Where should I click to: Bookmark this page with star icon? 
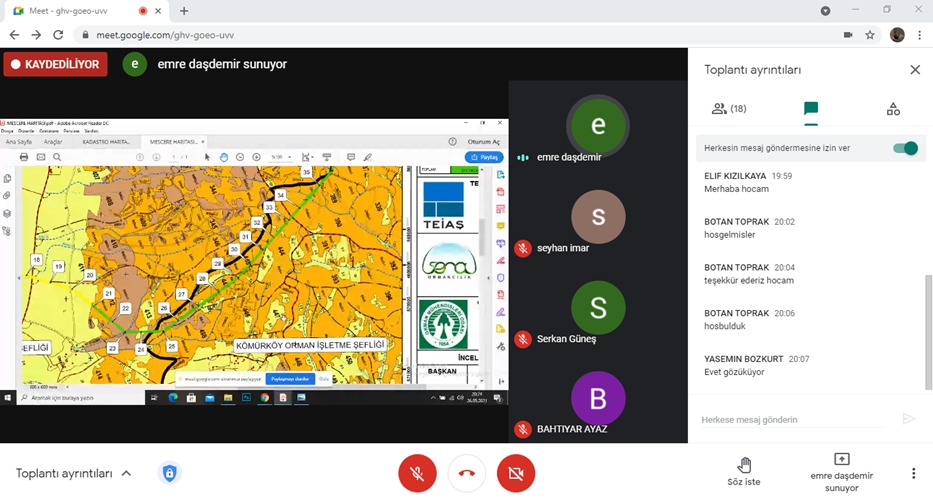870,35
